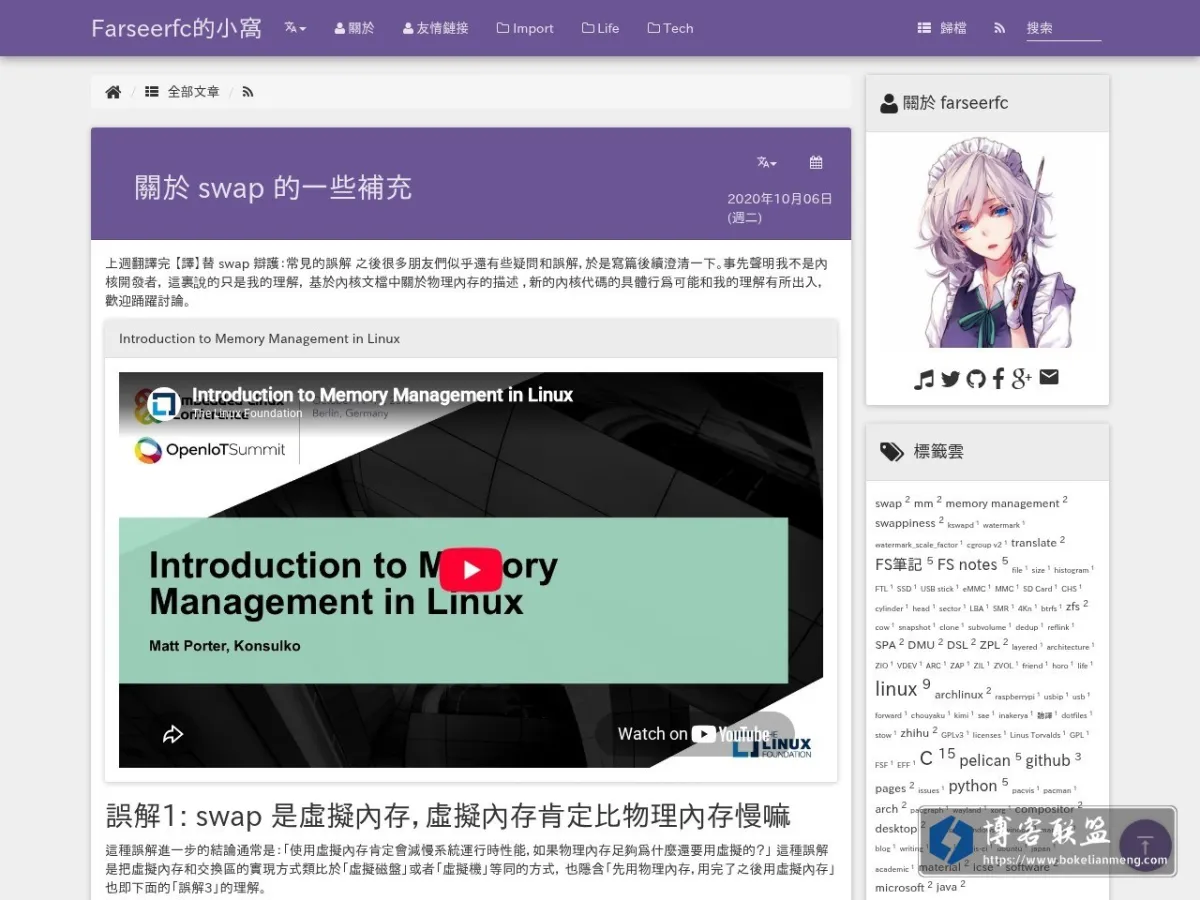Open the 【譯】替 swap 辯護 article link
Image resolution: width=1200 pixels, height=900 pixels.
pyautogui.click(x=264, y=264)
